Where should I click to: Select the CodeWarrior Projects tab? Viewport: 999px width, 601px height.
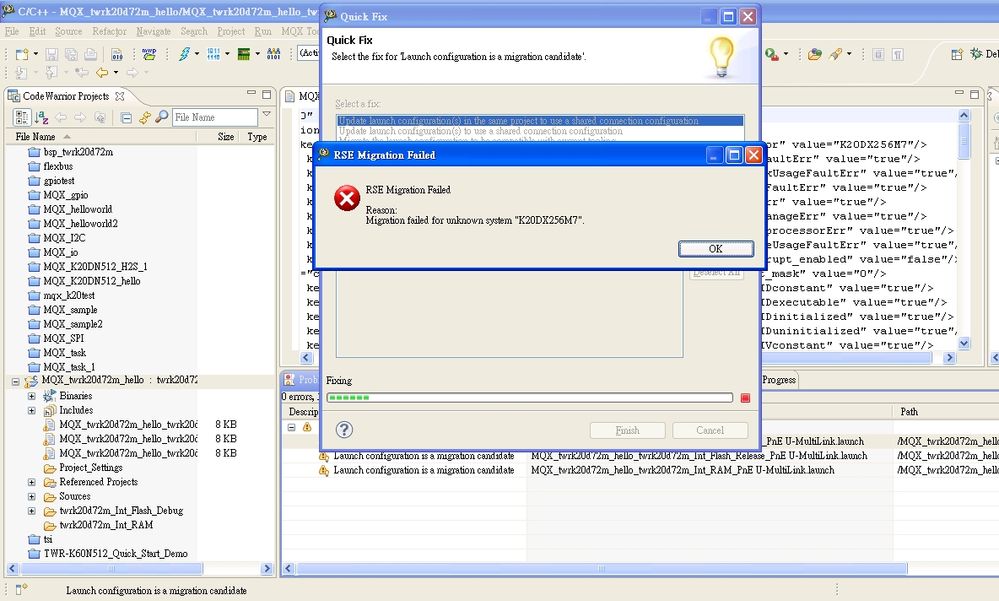[66, 96]
